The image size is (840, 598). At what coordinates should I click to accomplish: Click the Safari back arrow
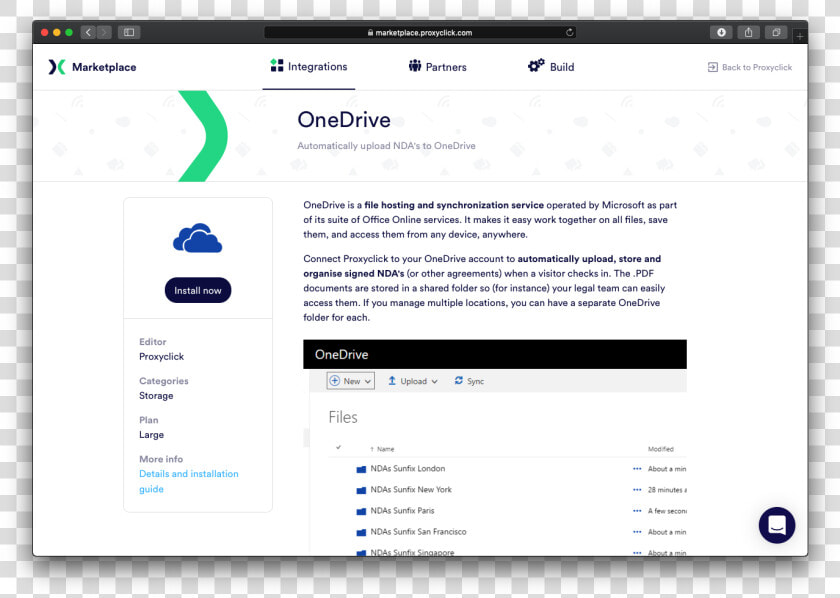click(88, 32)
